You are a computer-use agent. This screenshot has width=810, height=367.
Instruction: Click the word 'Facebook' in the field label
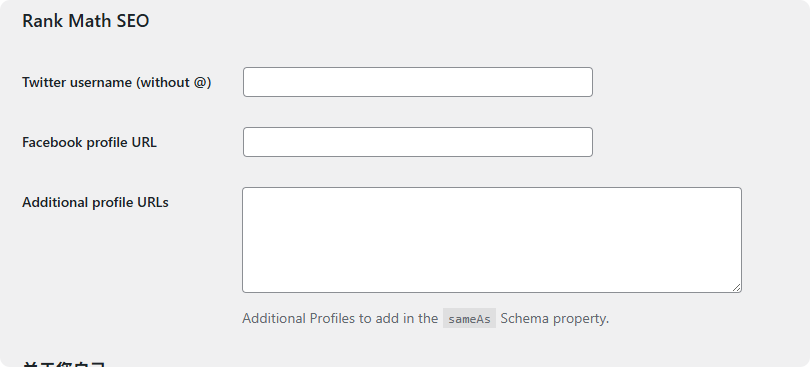point(52,142)
